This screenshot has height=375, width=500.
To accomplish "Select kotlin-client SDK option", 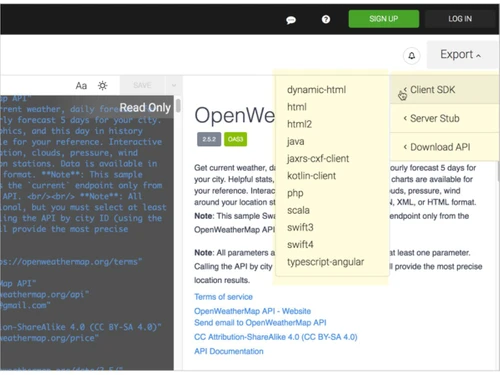I will click(311, 176).
